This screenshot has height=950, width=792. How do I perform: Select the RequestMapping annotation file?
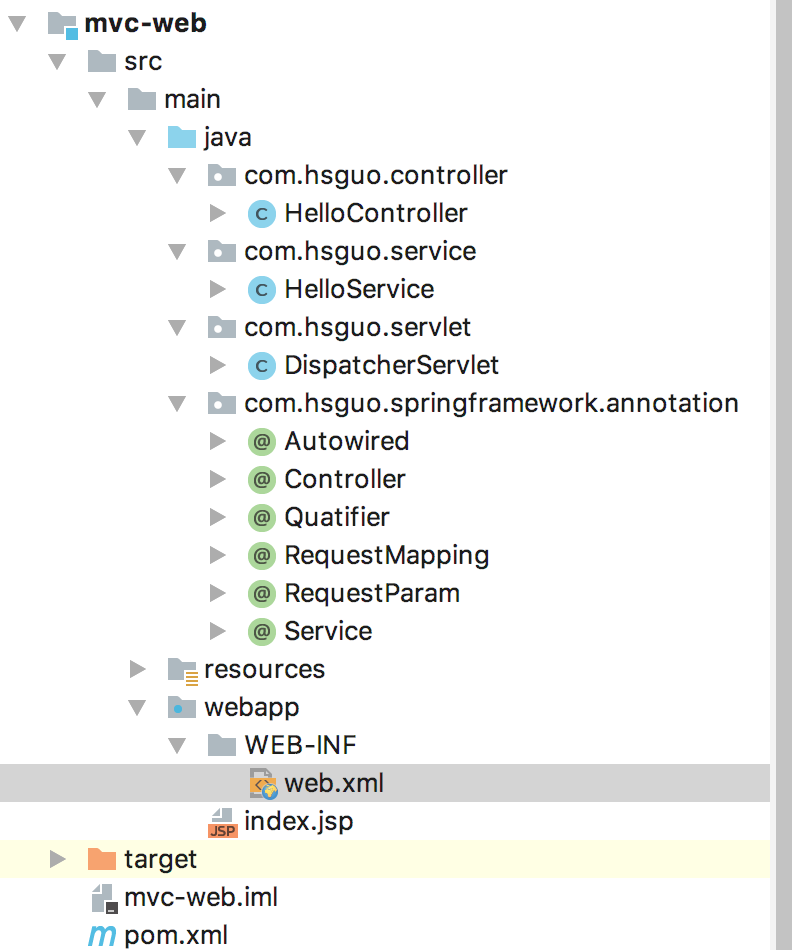coord(386,555)
